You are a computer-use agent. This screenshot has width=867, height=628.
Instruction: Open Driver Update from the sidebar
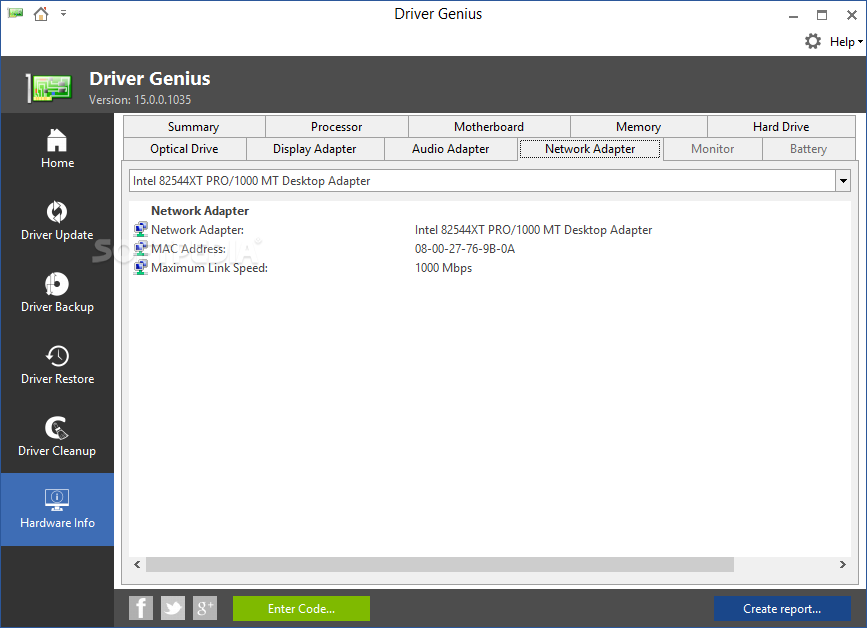(57, 221)
